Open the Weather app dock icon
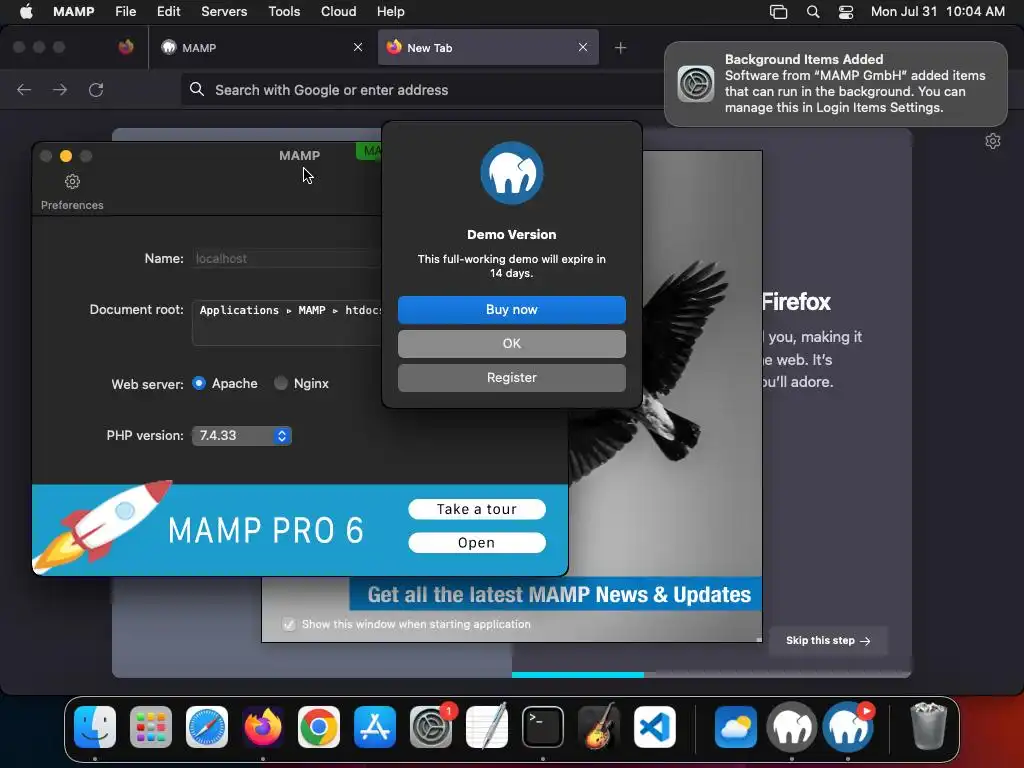Viewport: 1024px width, 768px height. (736, 727)
